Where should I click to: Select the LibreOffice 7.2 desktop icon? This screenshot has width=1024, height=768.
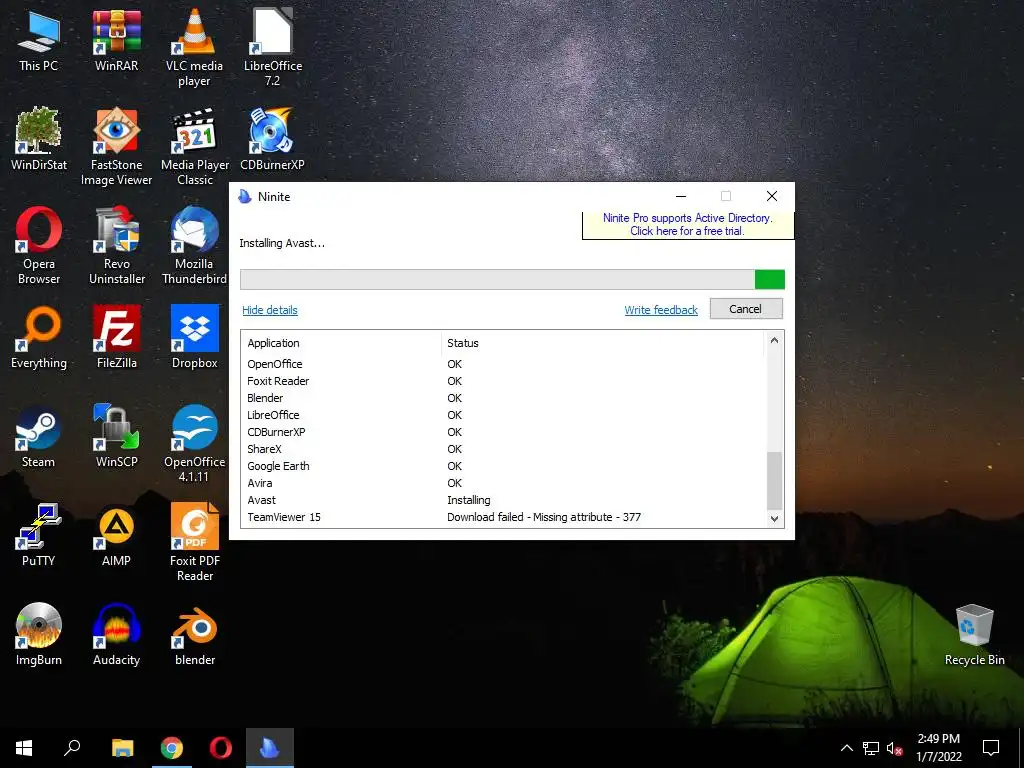pyautogui.click(x=272, y=48)
